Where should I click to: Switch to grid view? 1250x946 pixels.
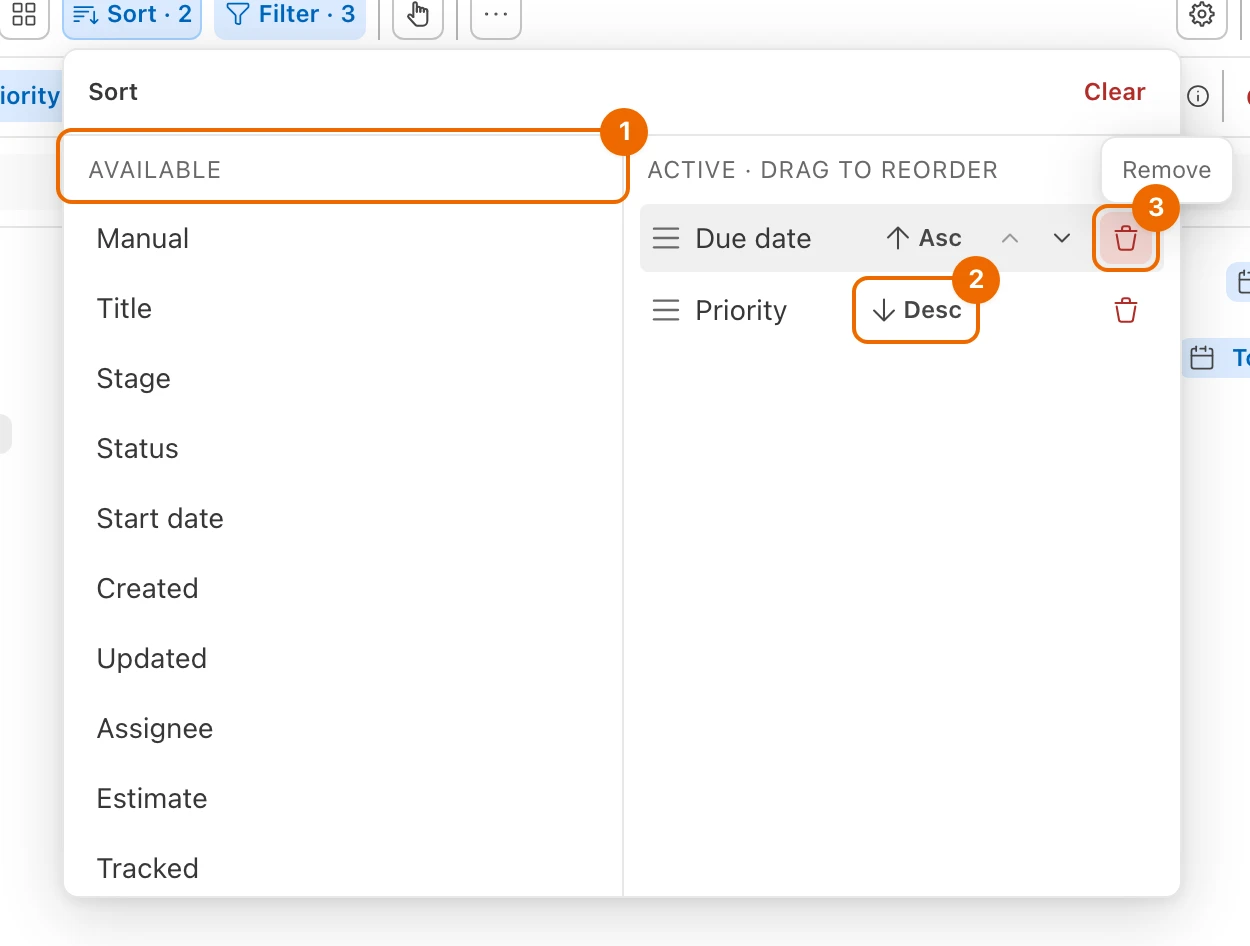tap(24, 14)
